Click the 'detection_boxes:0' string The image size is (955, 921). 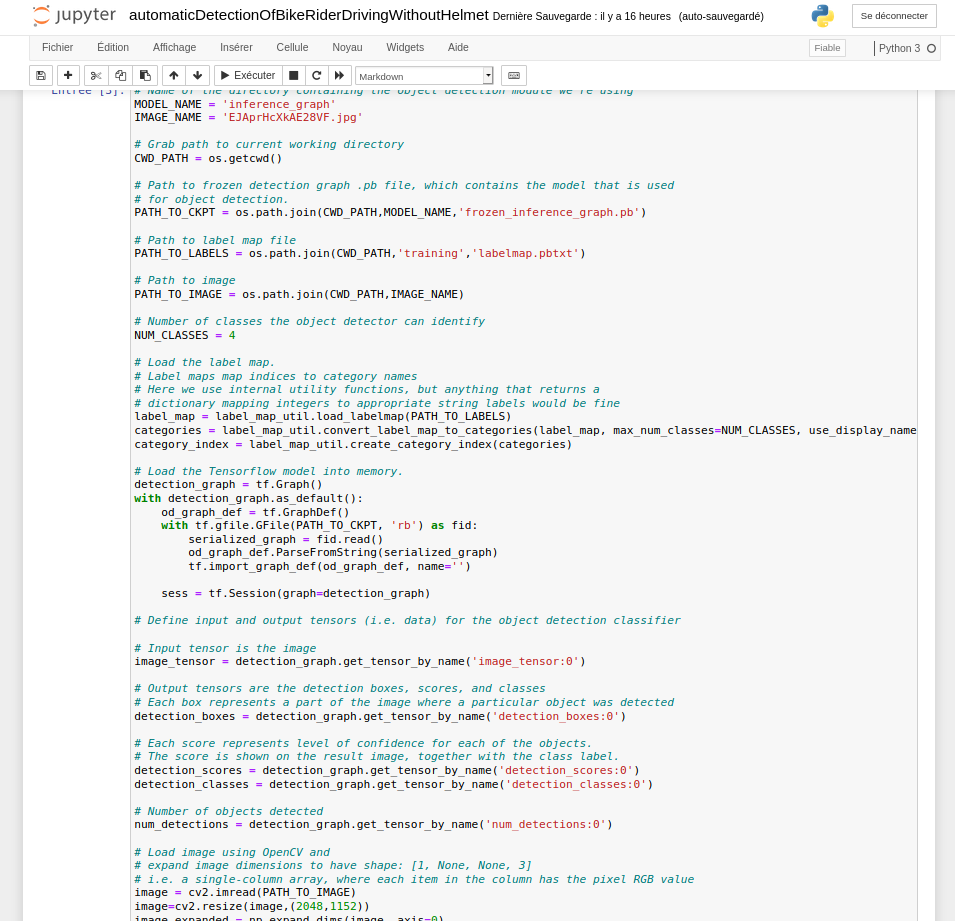pos(555,716)
